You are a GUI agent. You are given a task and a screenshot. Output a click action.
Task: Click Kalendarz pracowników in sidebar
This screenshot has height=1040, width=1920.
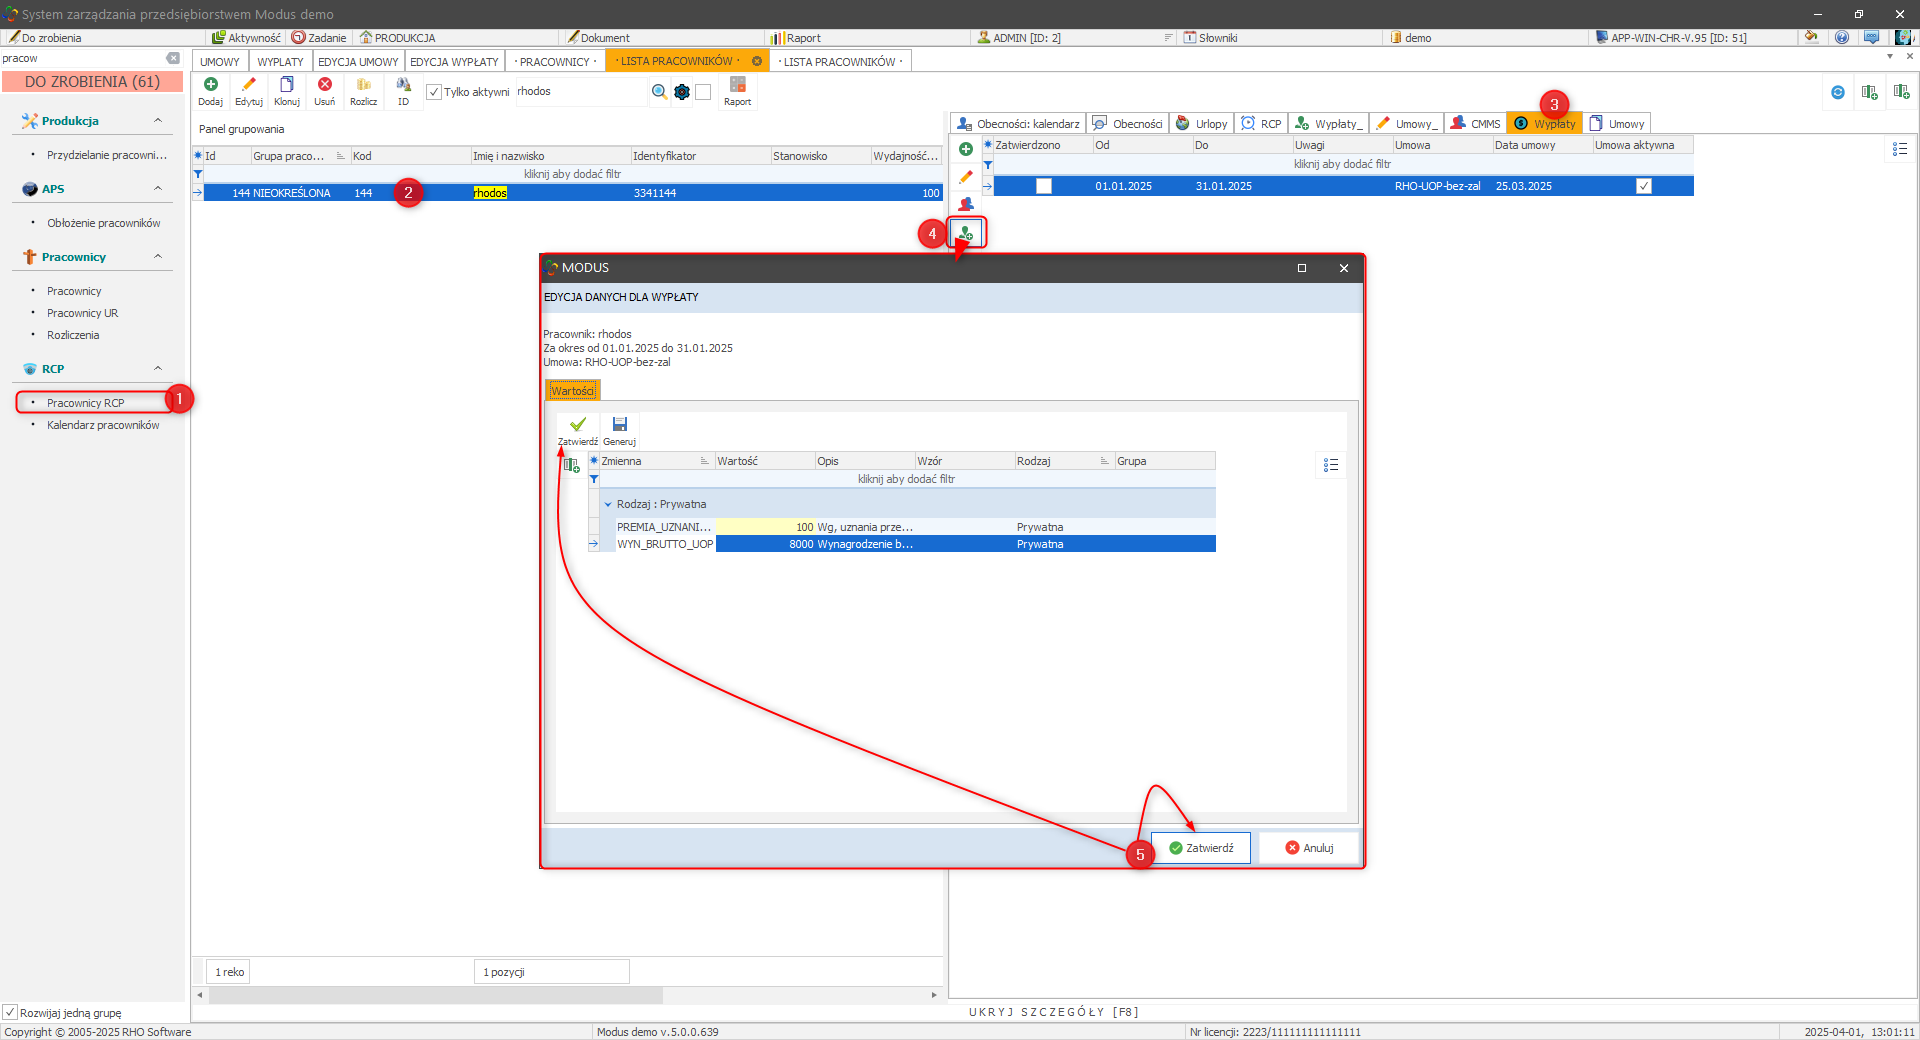(103, 425)
